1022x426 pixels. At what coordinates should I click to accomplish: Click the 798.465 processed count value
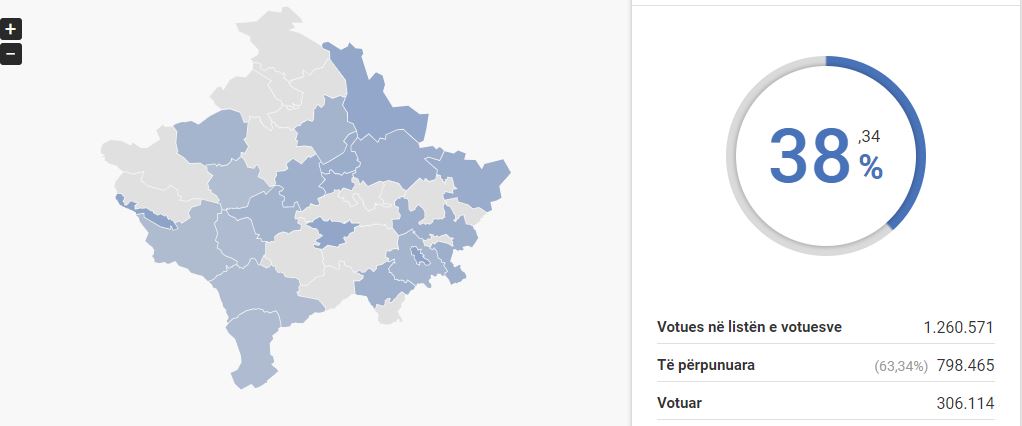965,365
